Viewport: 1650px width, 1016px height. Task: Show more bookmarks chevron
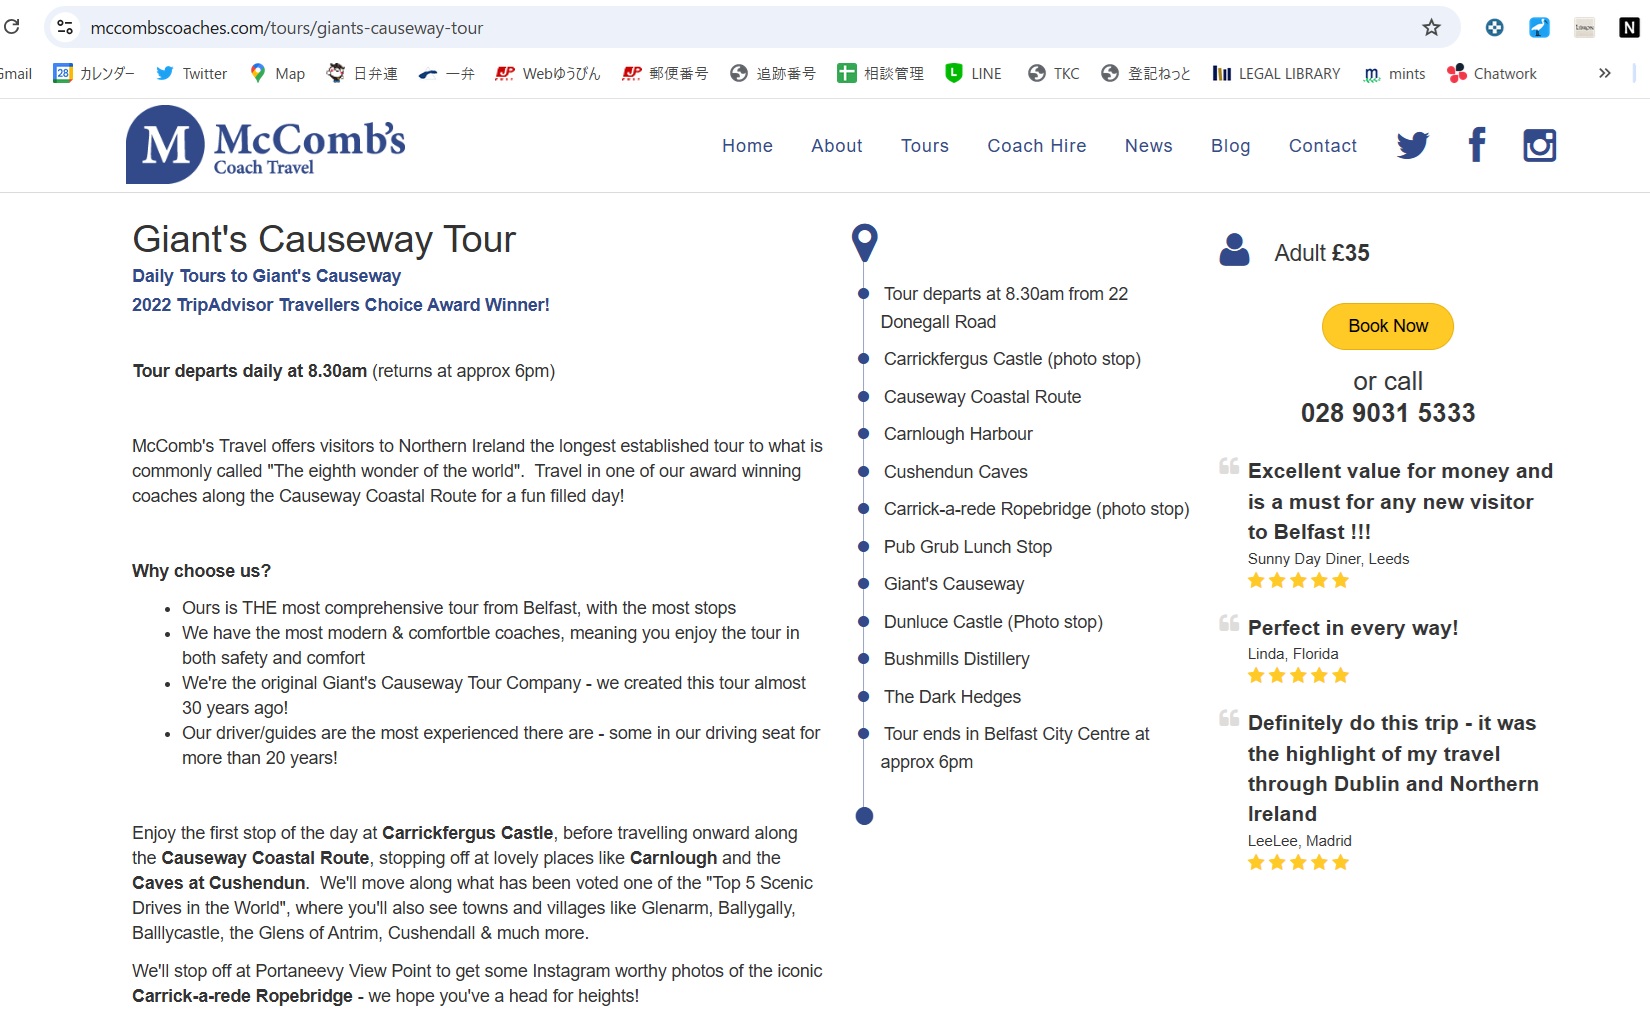tap(1604, 73)
